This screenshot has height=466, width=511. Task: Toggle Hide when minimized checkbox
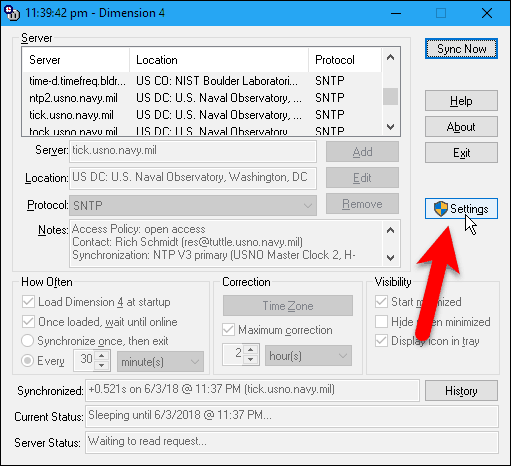tap(381, 322)
